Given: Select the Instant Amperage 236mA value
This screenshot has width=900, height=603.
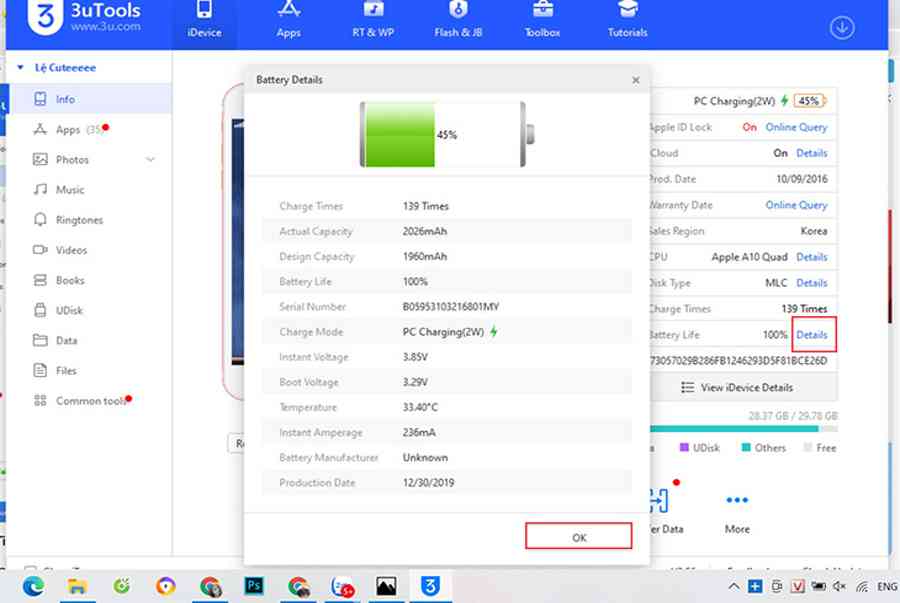Looking at the screenshot, I should point(419,433).
